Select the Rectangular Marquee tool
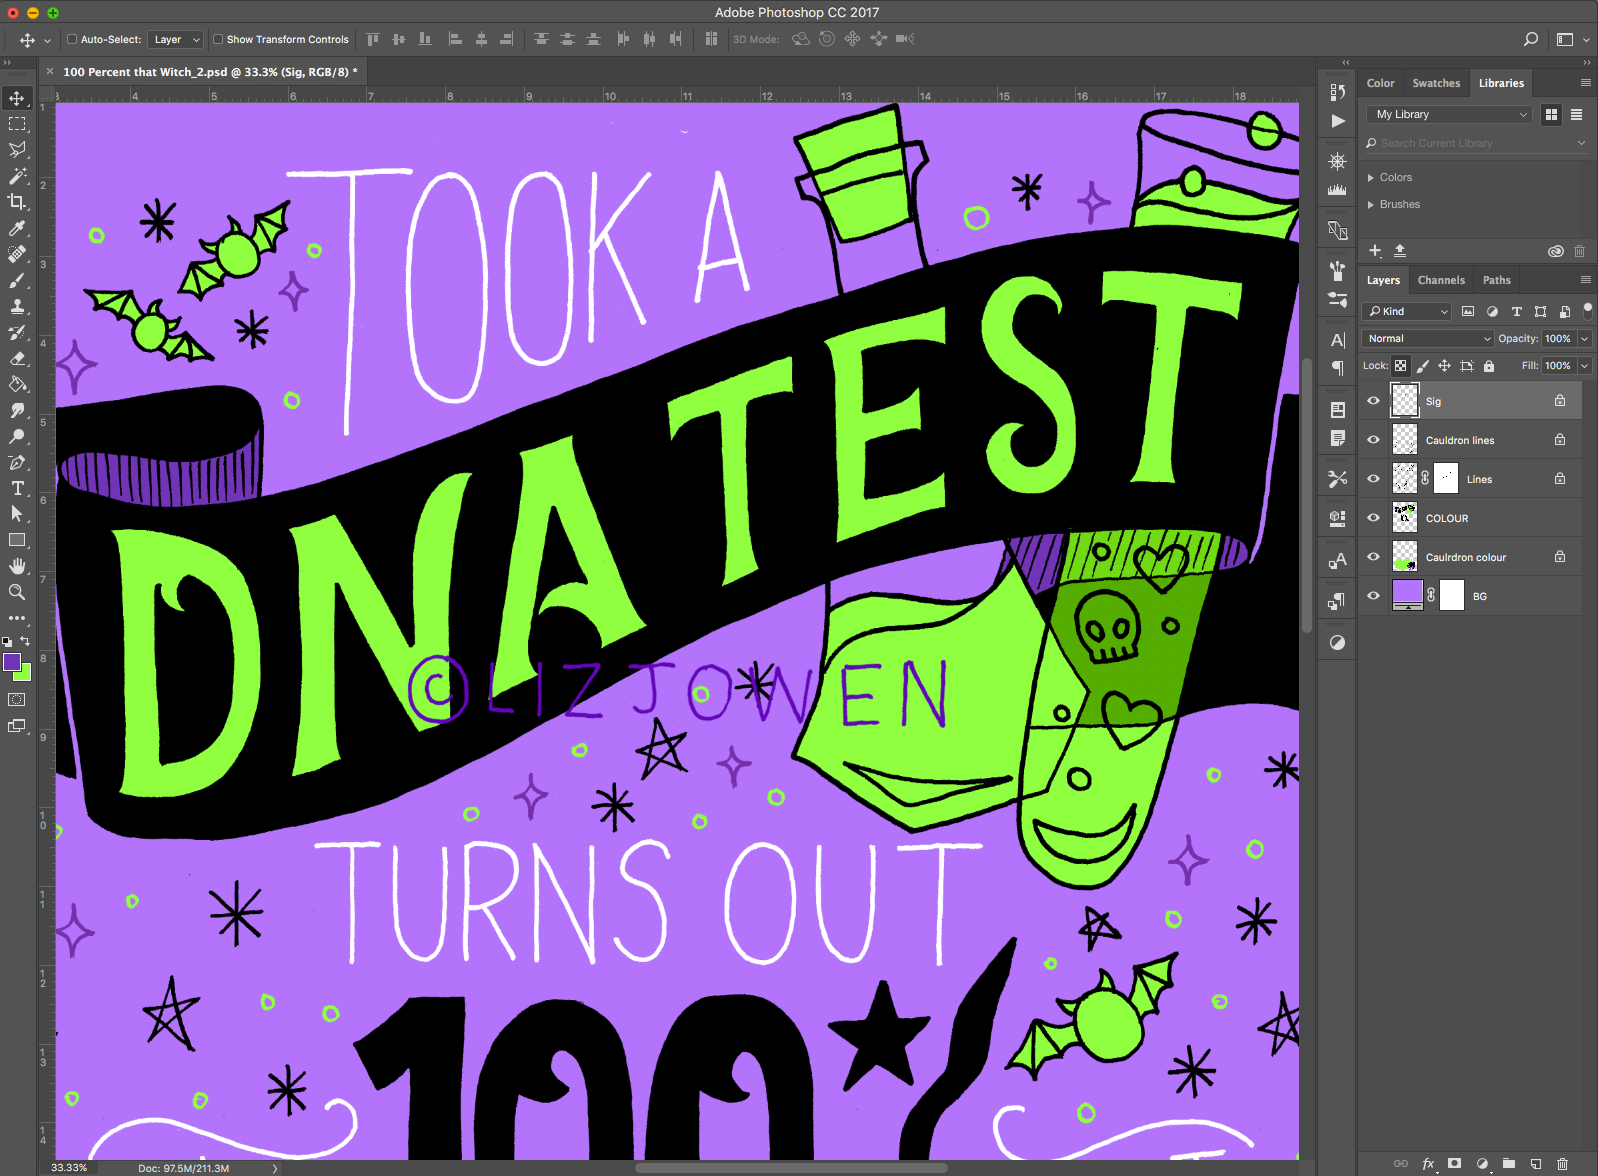This screenshot has width=1598, height=1176. [x=17, y=124]
